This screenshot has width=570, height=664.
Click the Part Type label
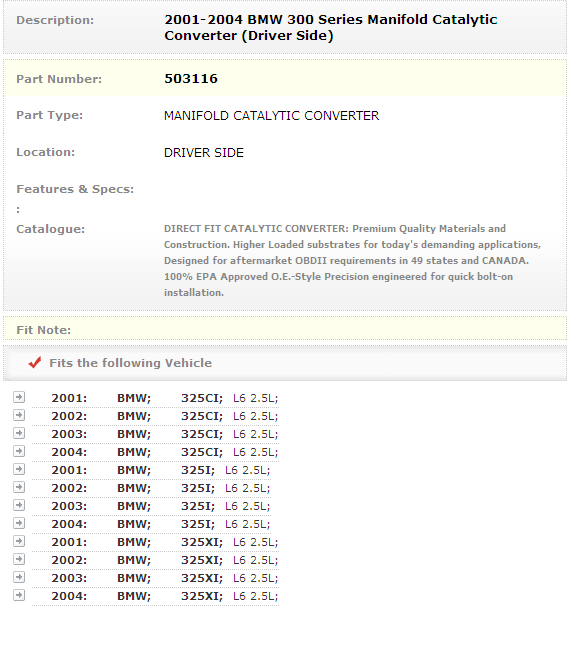pos(50,115)
